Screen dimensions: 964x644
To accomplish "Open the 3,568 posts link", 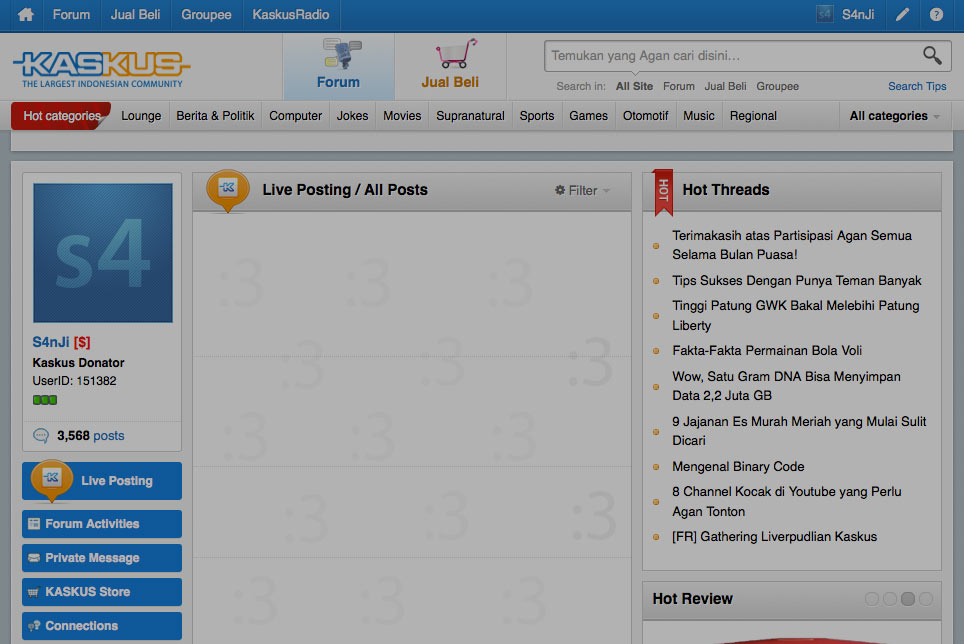I will [90, 436].
